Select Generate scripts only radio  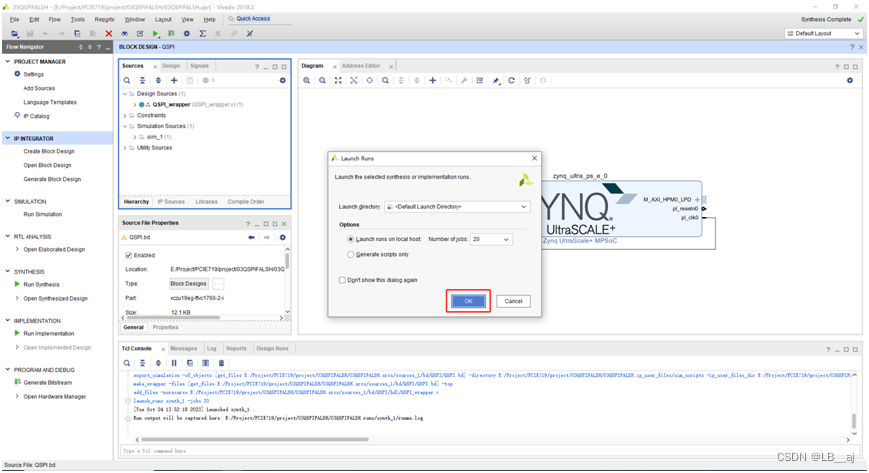(350, 255)
